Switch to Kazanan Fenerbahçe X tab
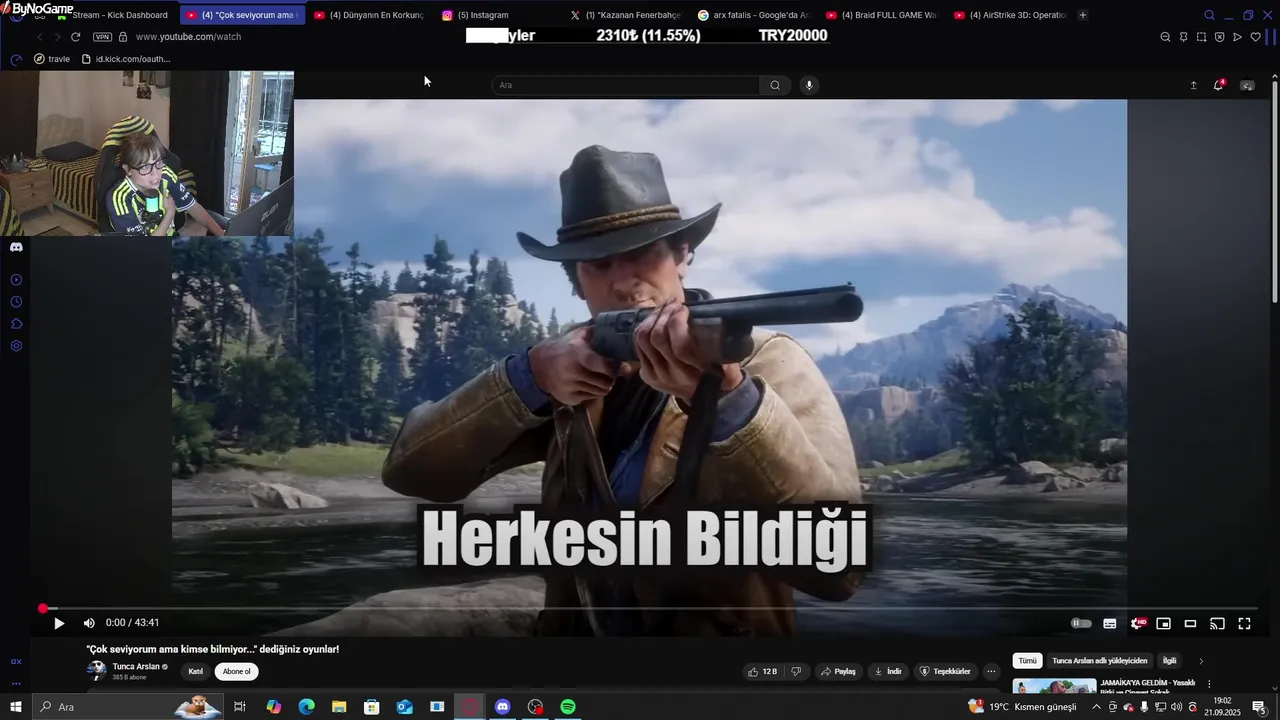The width and height of the screenshot is (1280, 720). [x=625, y=15]
